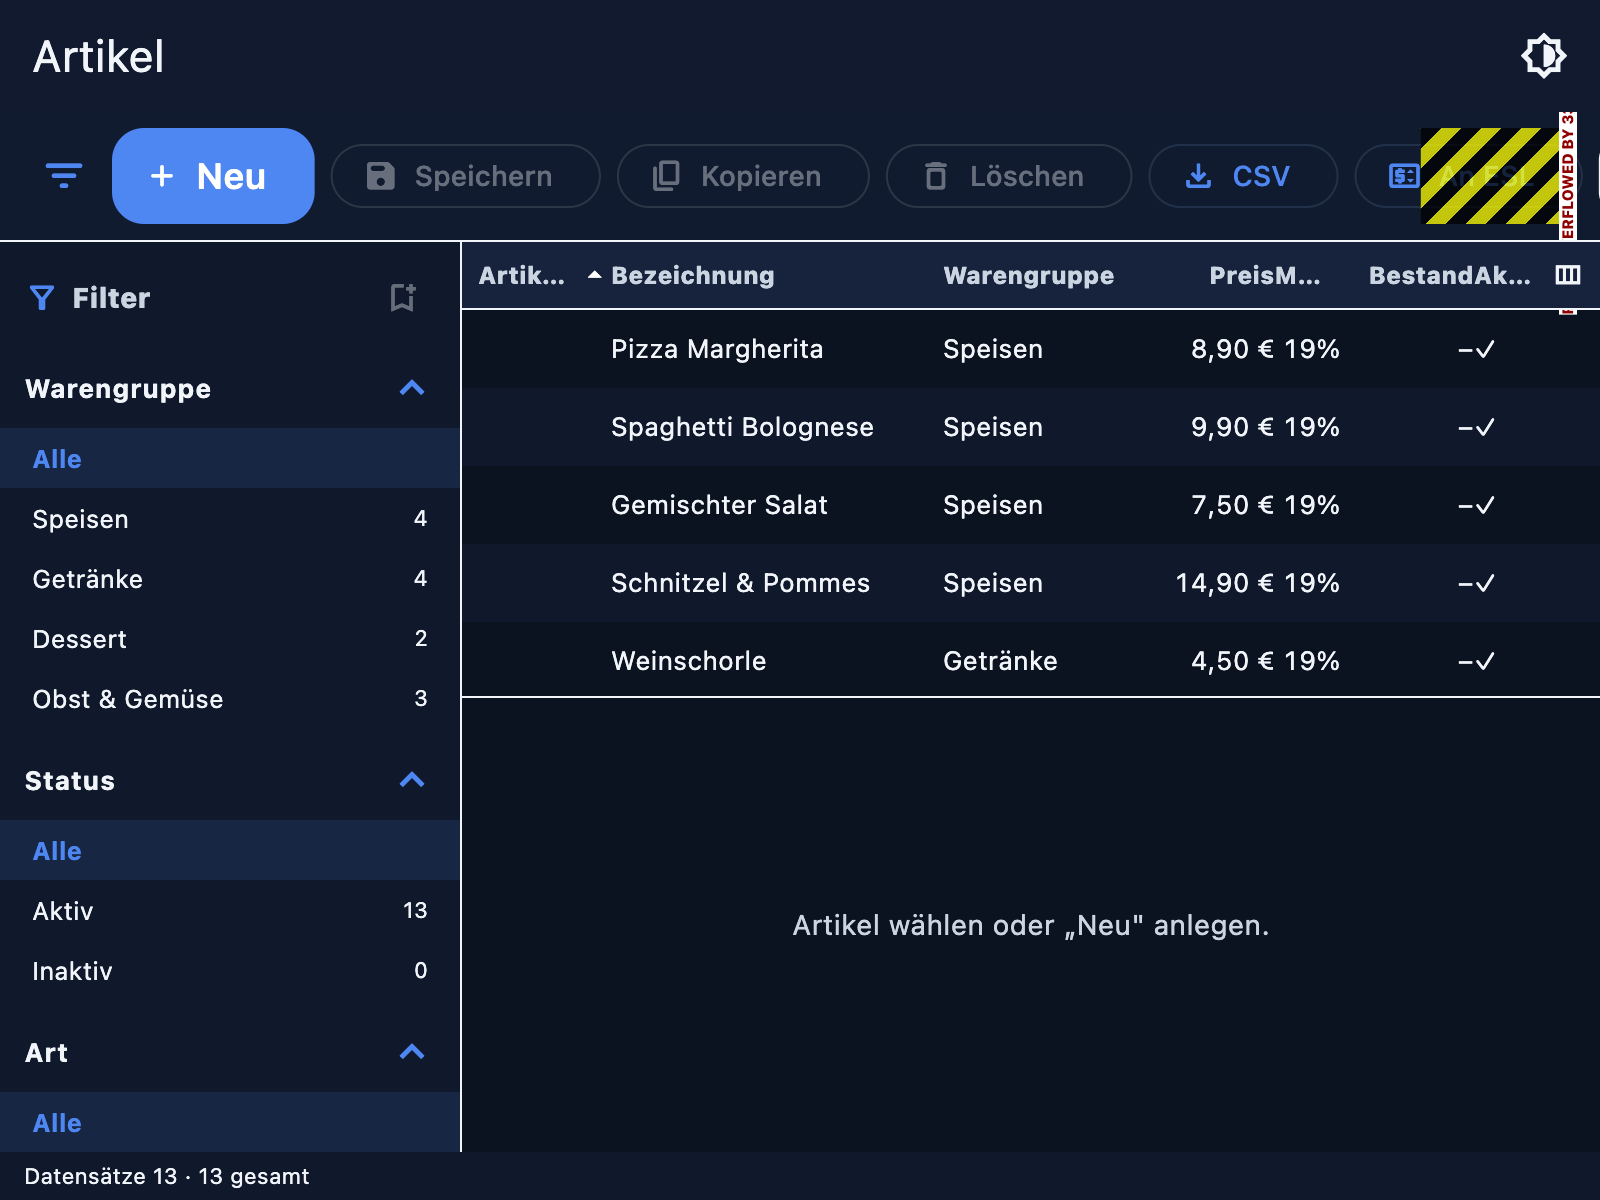Sort by the Bezeichnung column header

692,275
